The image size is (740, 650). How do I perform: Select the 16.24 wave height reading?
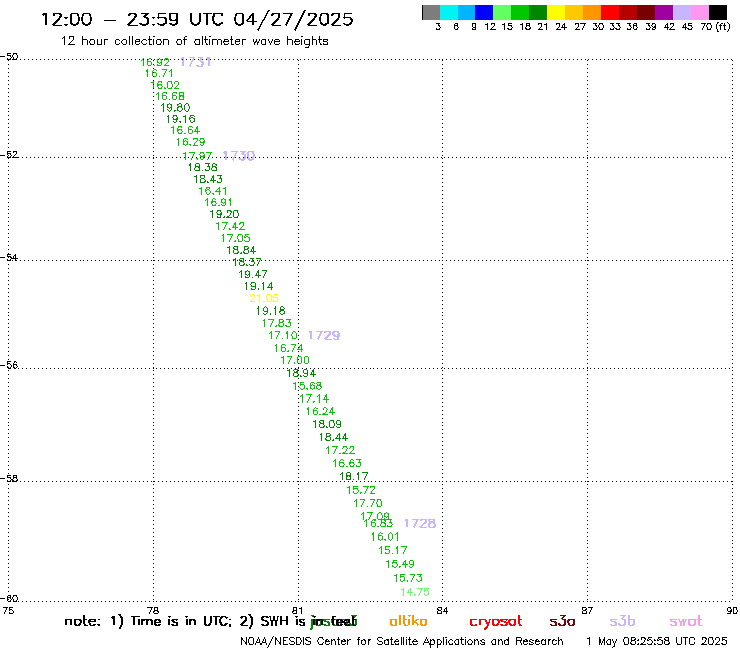[x=320, y=412]
